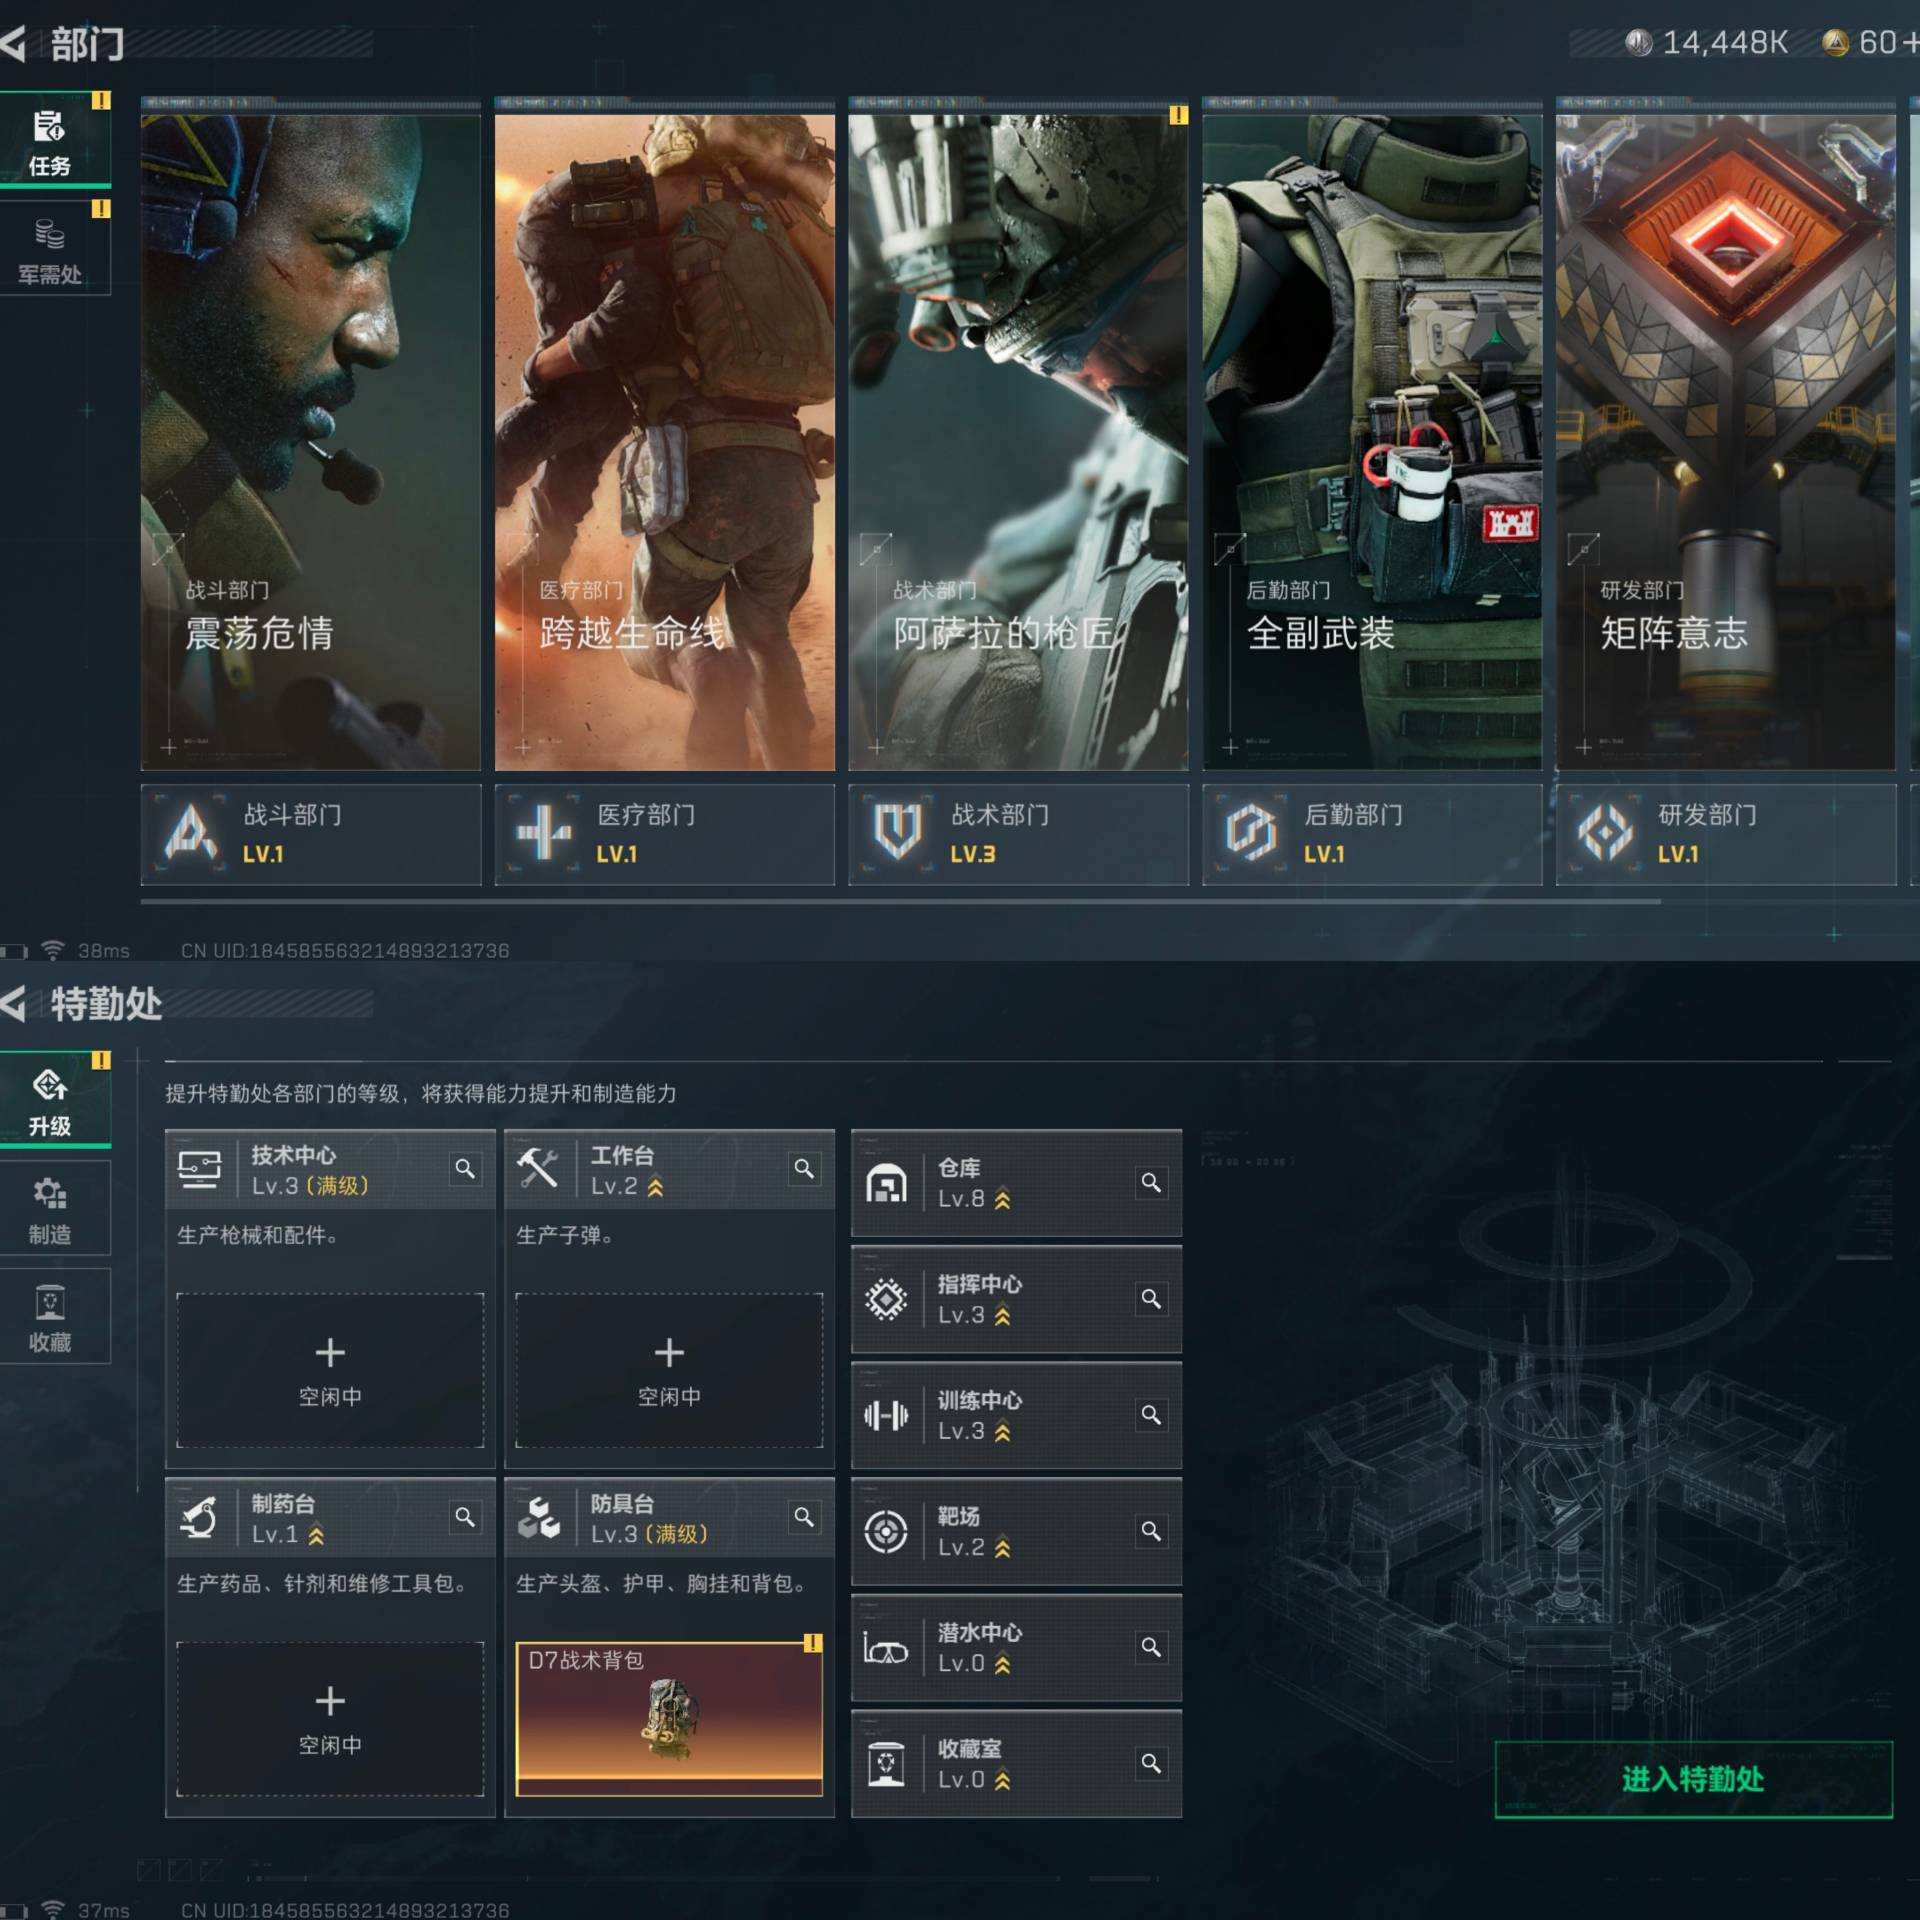
Task: Click the plus beside 60 gold currency
Action: (x=1909, y=43)
